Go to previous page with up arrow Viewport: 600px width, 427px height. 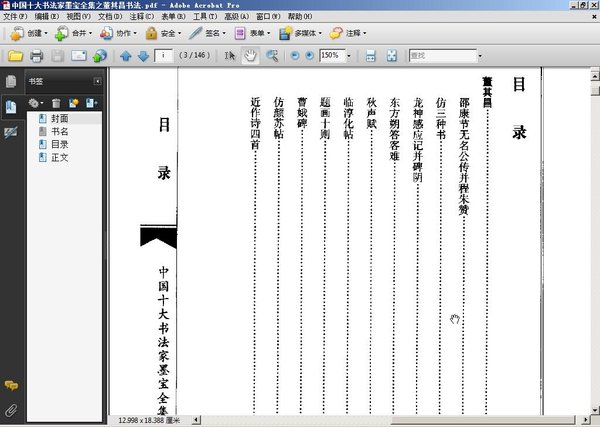[x=126, y=56]
